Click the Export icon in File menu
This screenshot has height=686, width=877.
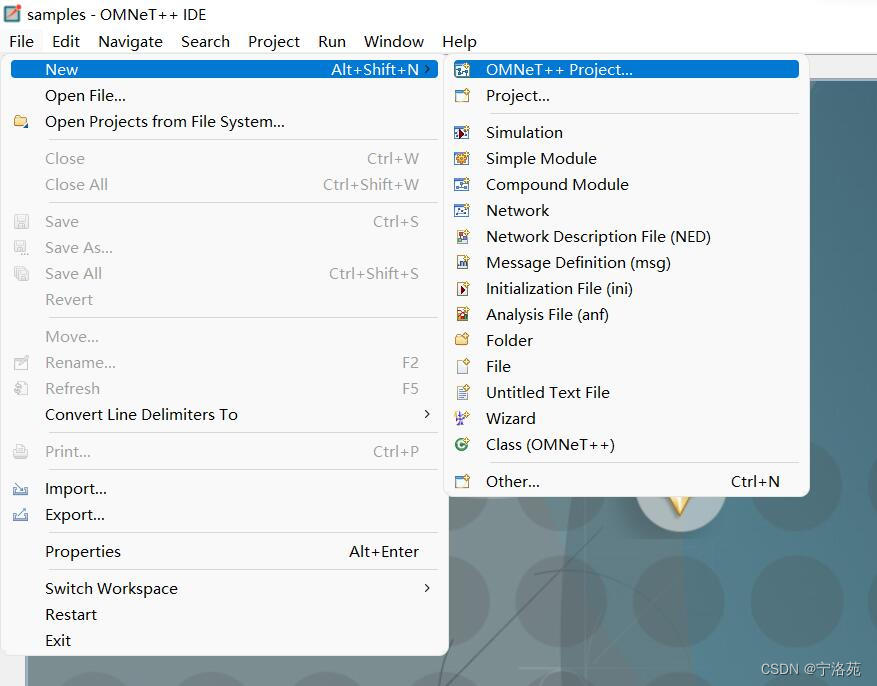21,514
